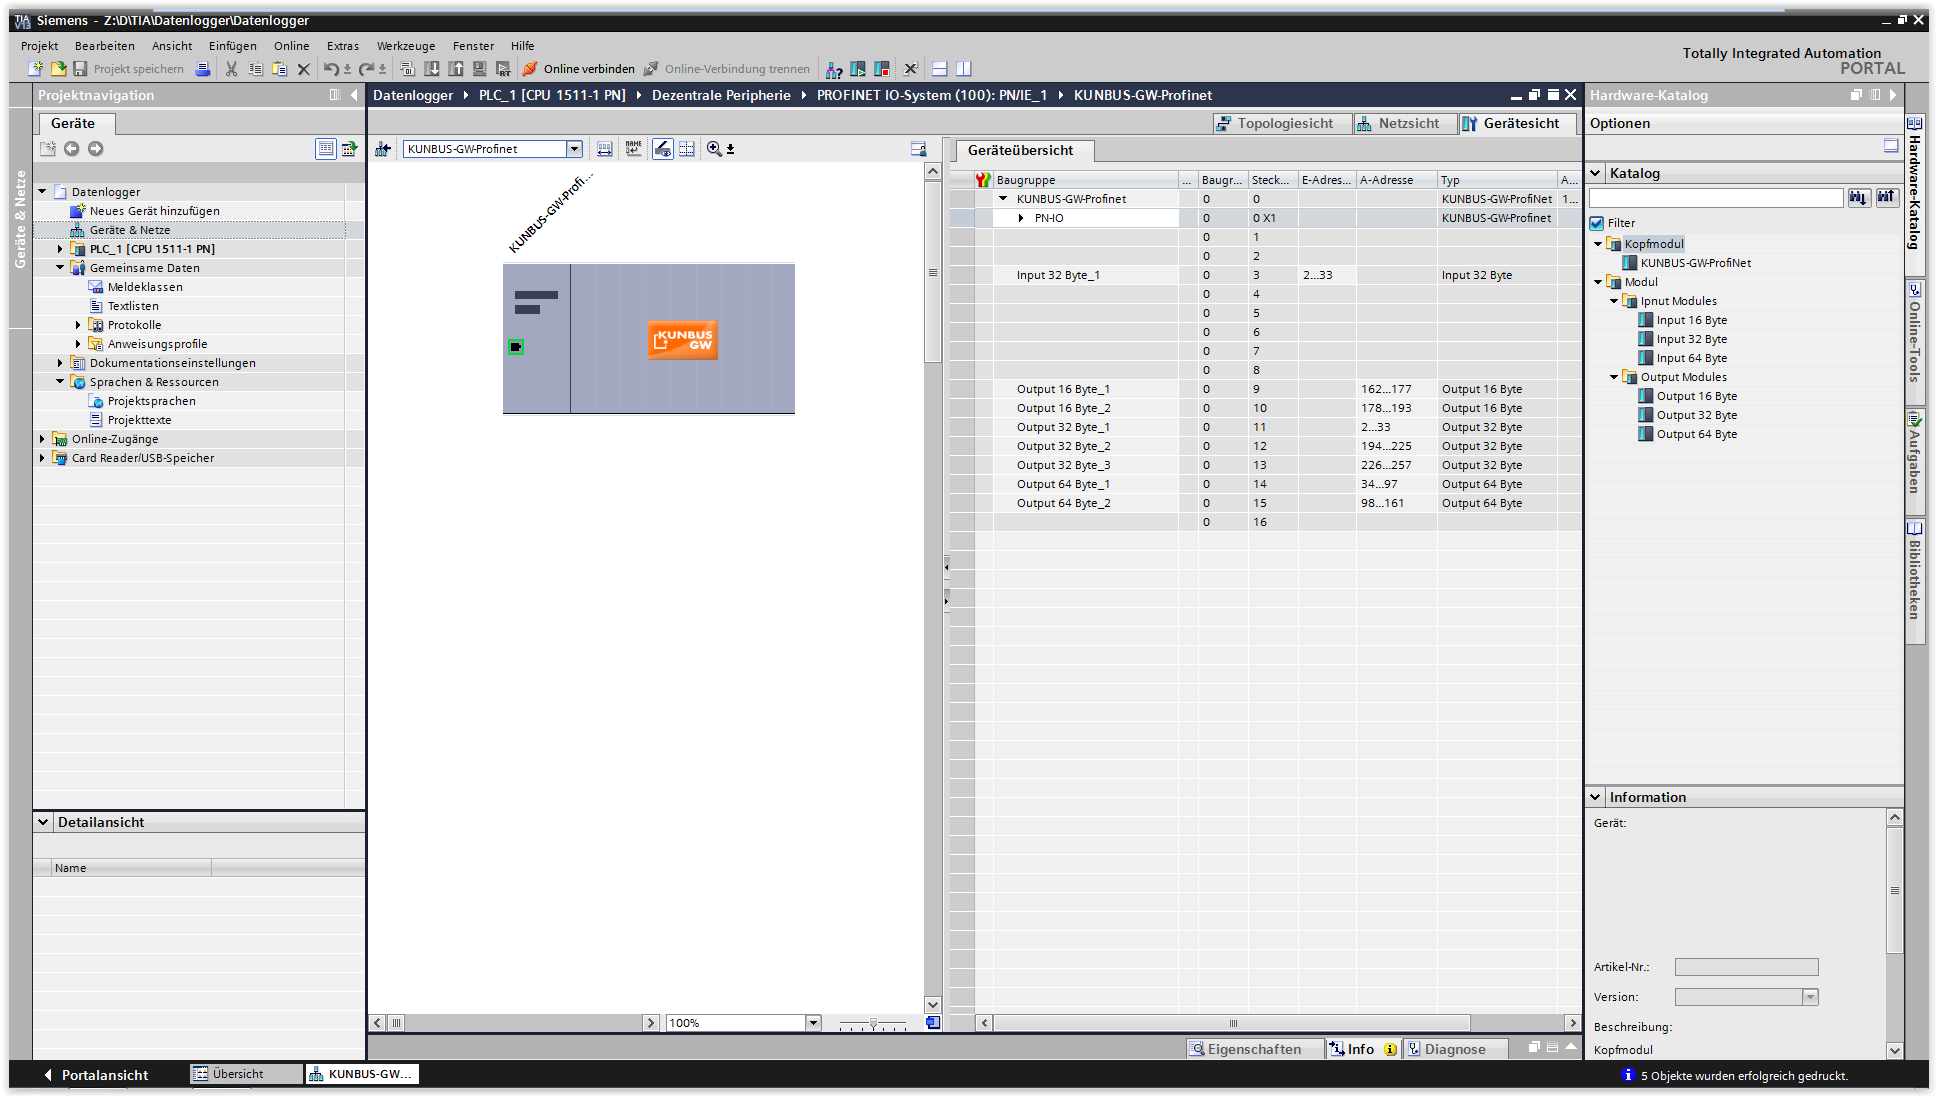Collapse the Projektnavigation panel arrow
The image size is (1937, 1097).
tap(354, 95)
